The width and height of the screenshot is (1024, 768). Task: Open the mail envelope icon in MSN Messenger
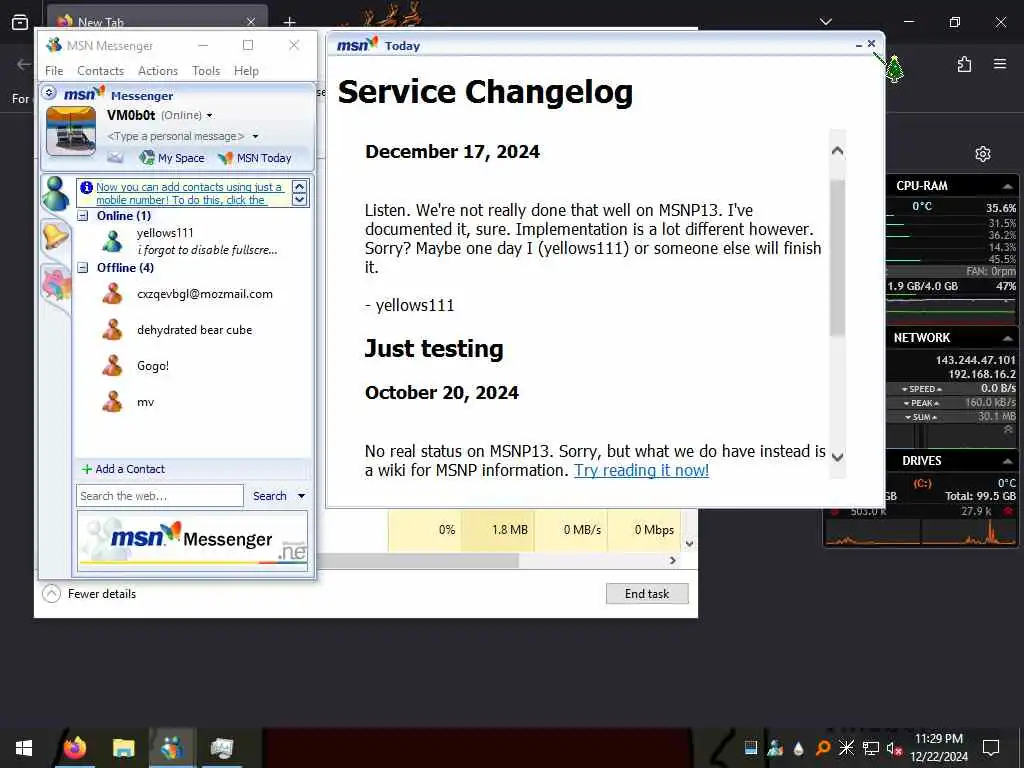[x=115, y=157]
